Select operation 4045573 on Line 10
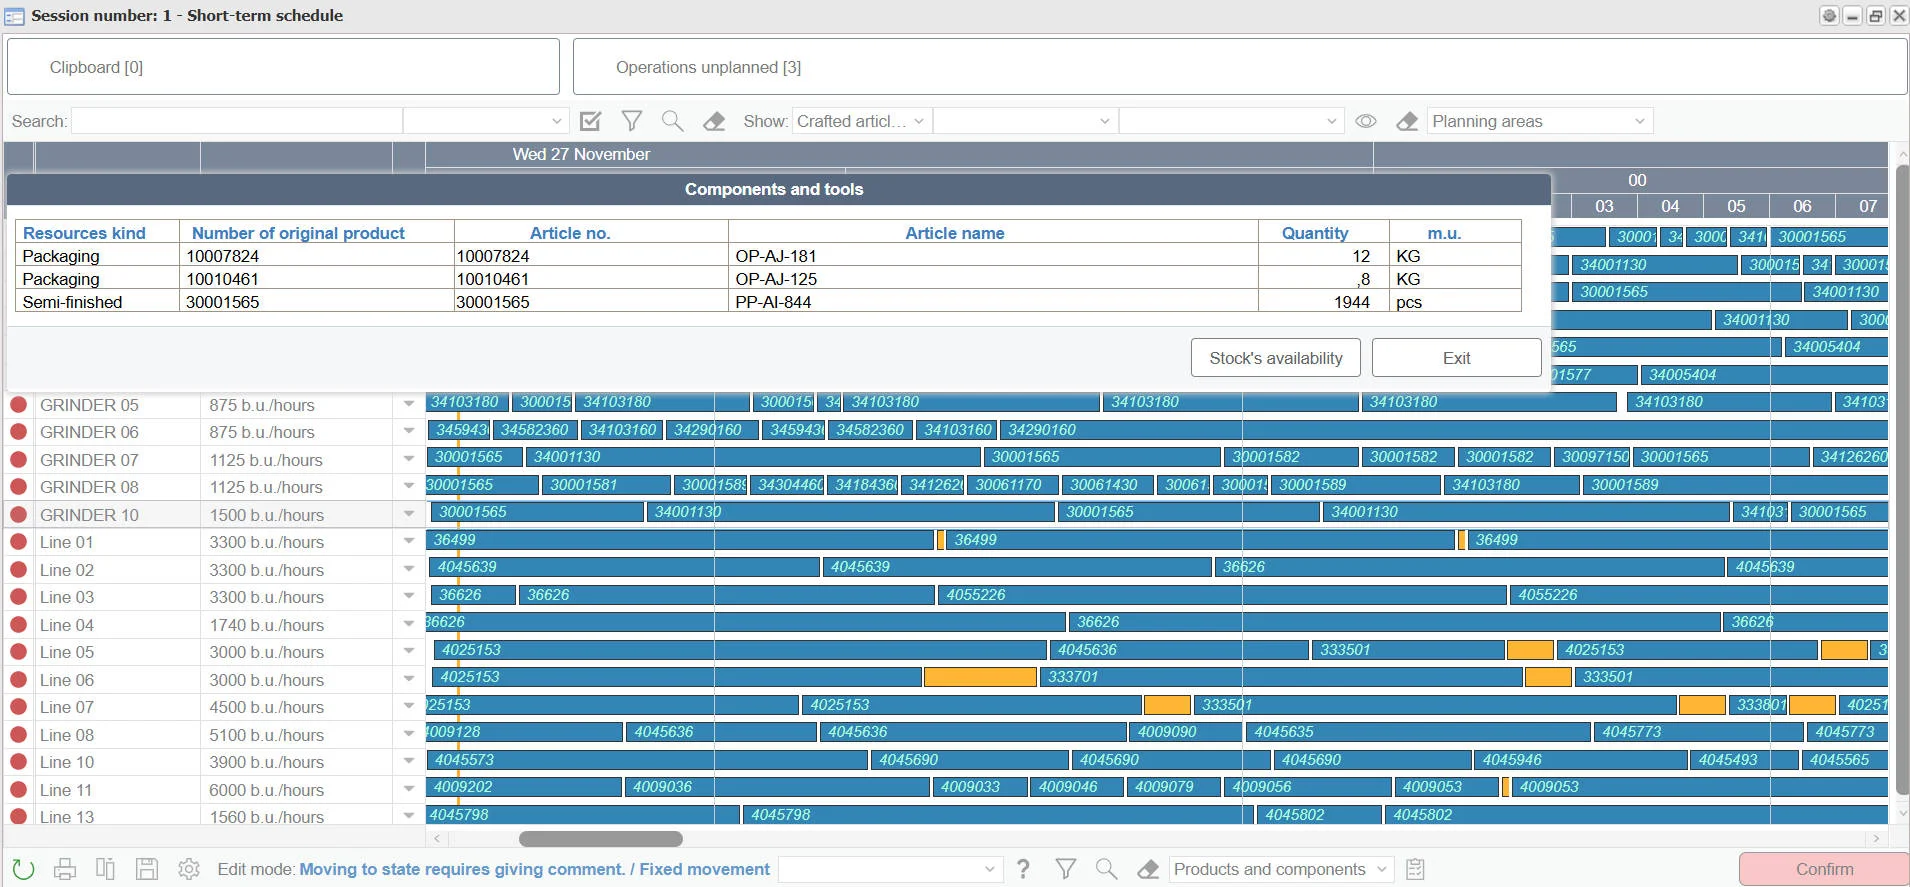 [x=646, y=760]
